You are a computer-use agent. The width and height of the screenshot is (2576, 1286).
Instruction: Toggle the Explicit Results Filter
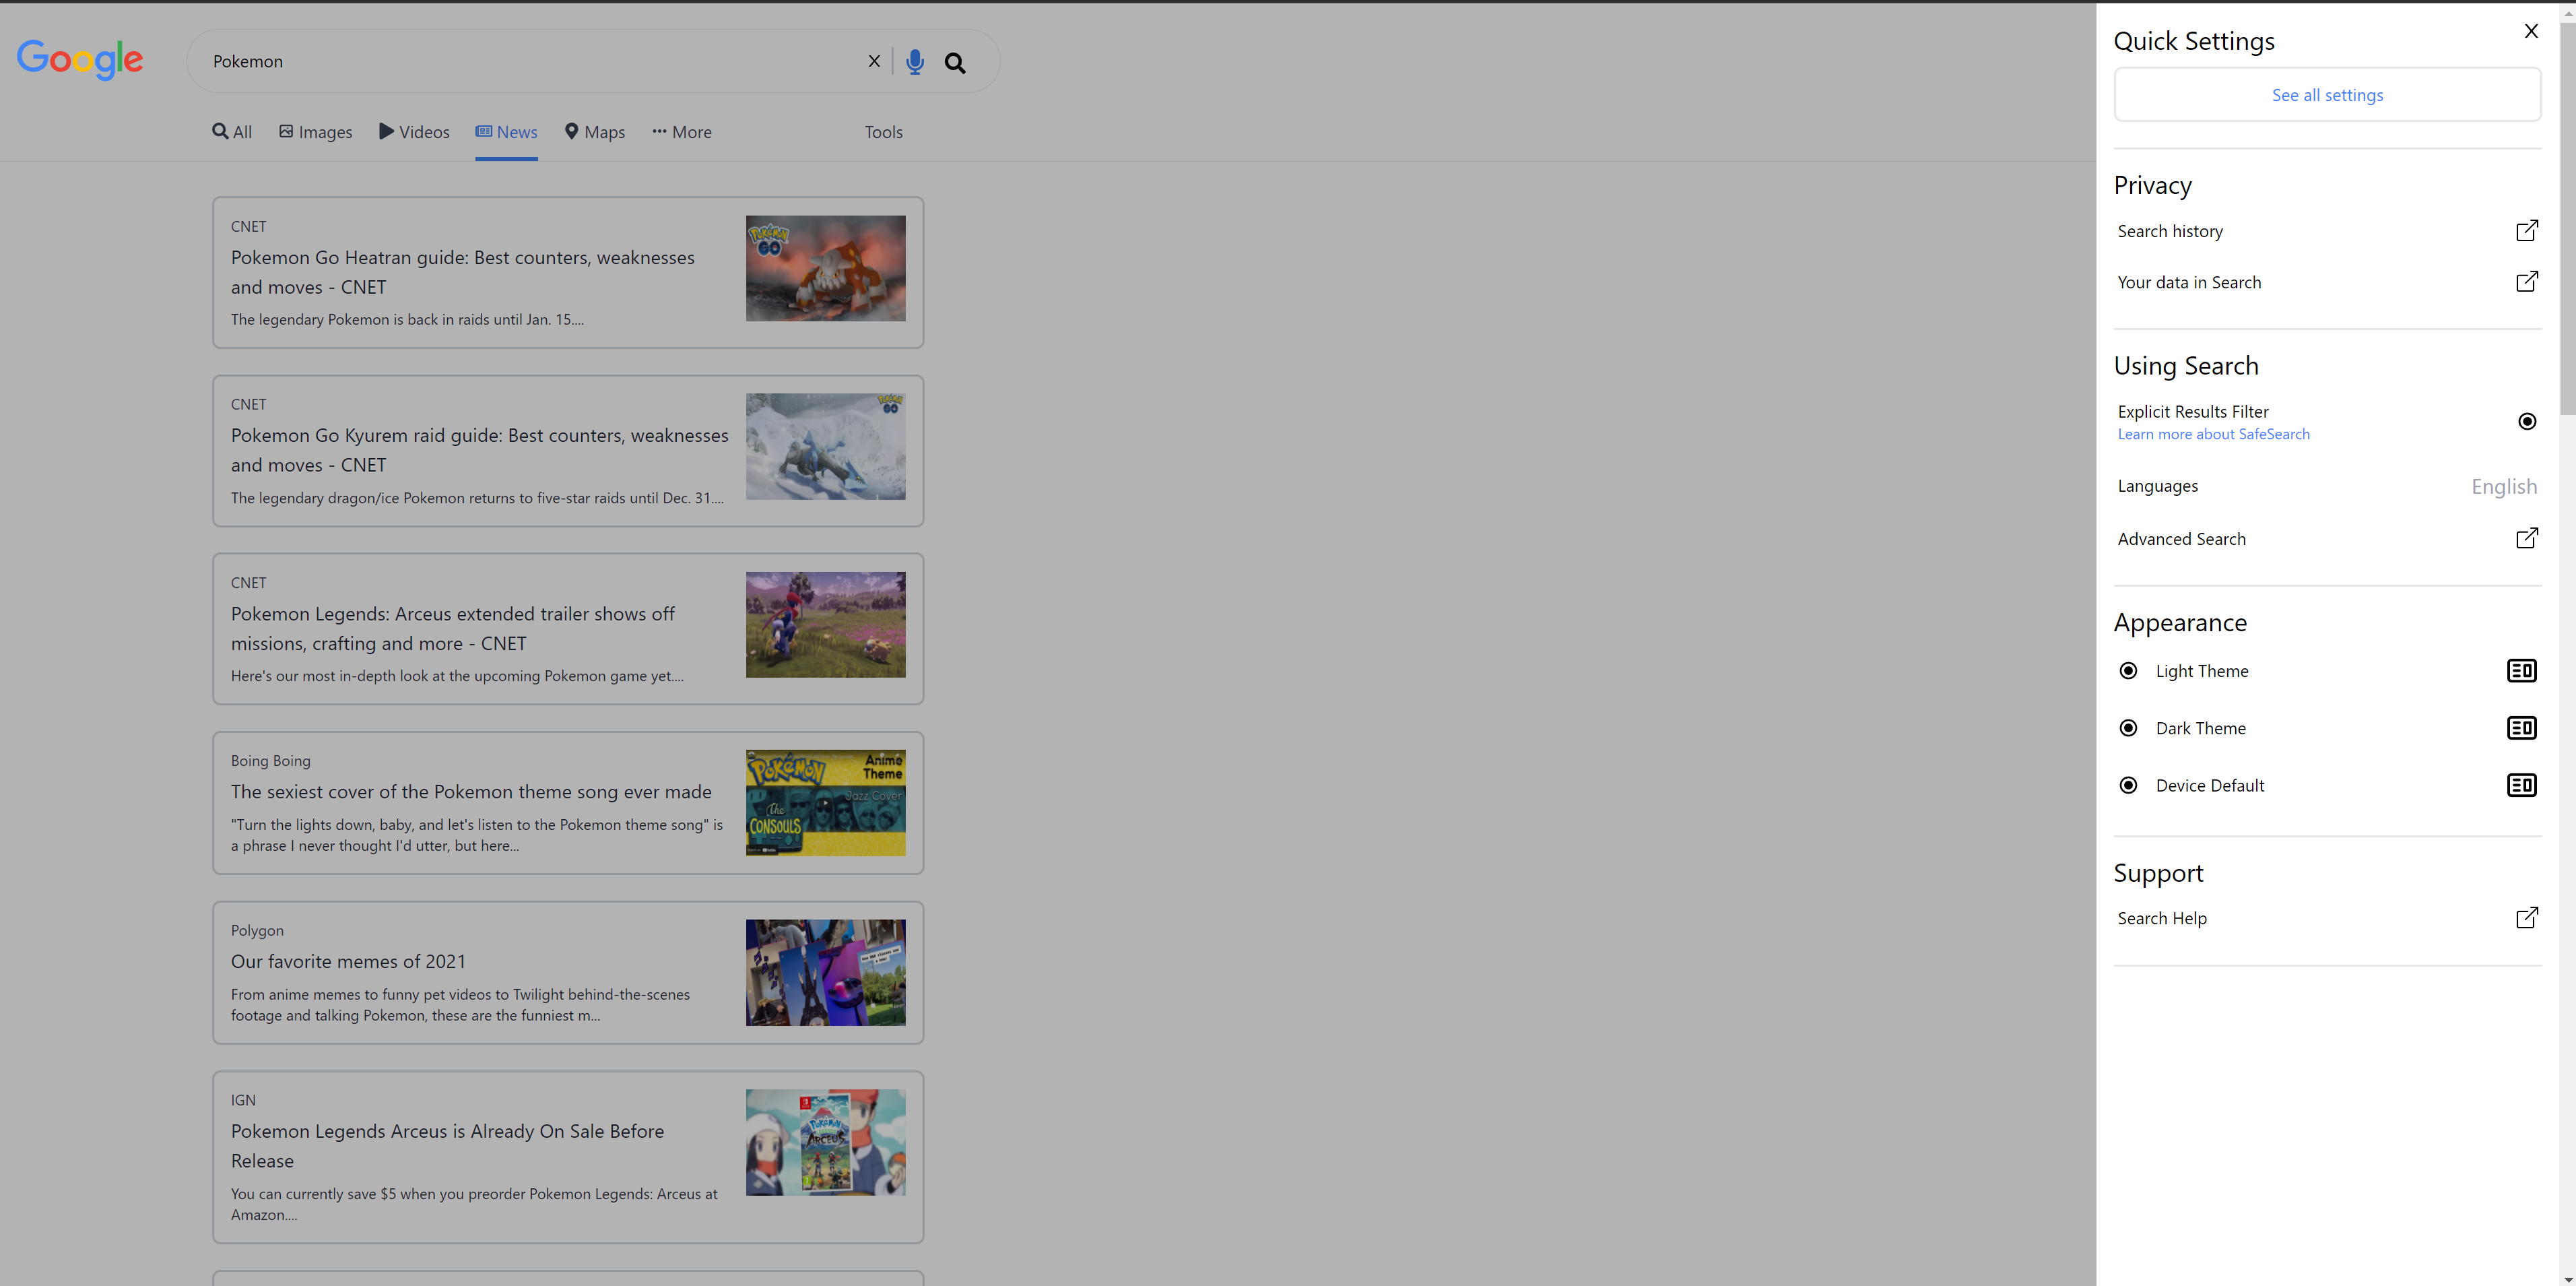[x=2526, y=421]
